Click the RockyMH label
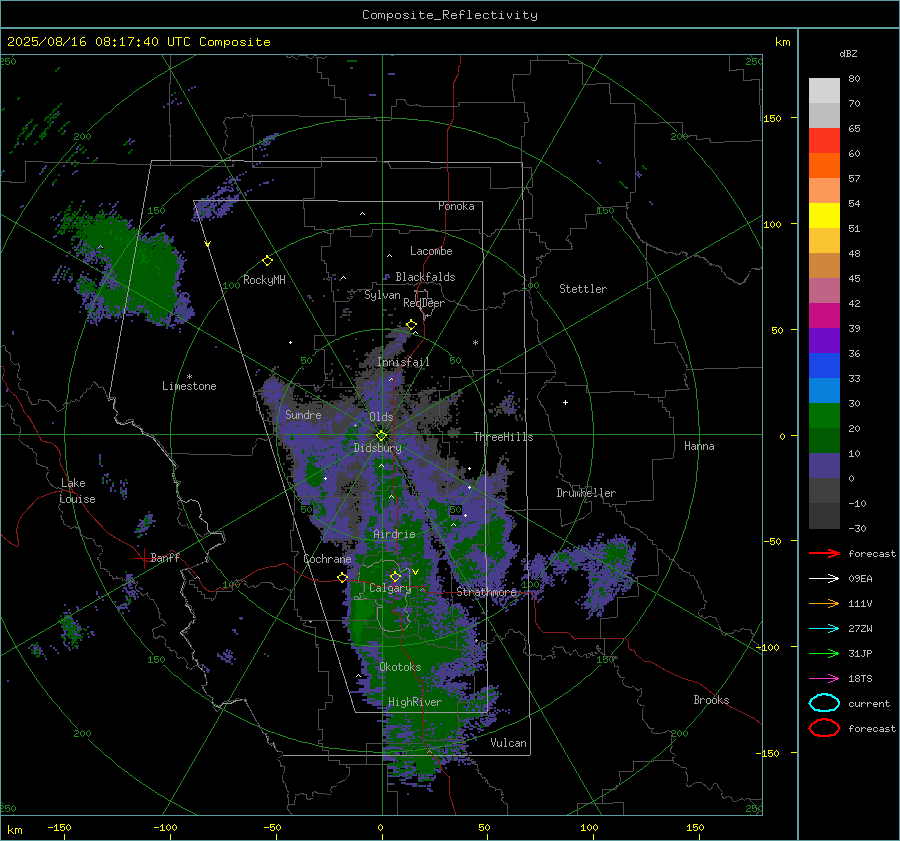Image resolution: width=900 pixels, height=841 pixels. (264, 280)
